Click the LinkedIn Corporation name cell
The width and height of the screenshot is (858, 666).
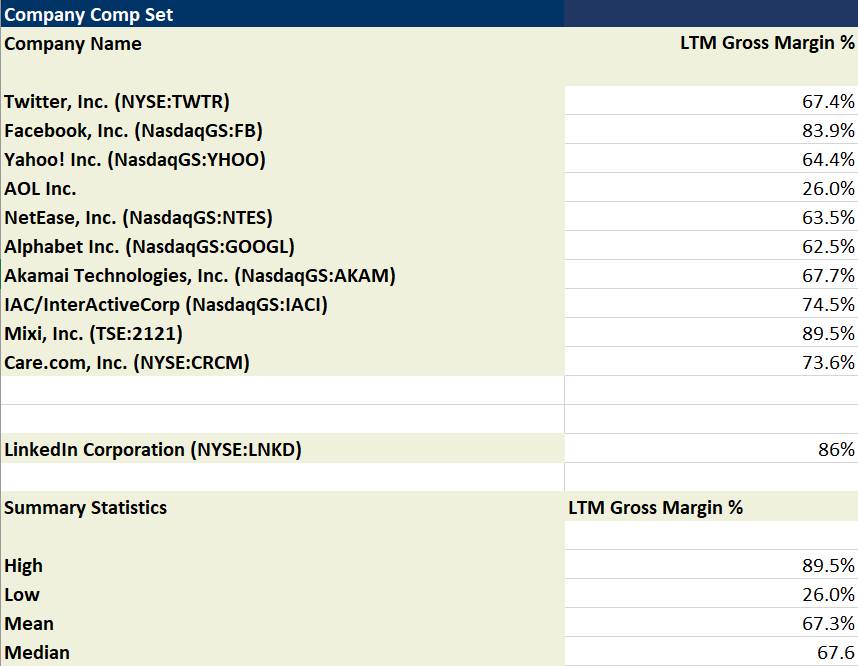click(152, 450)
